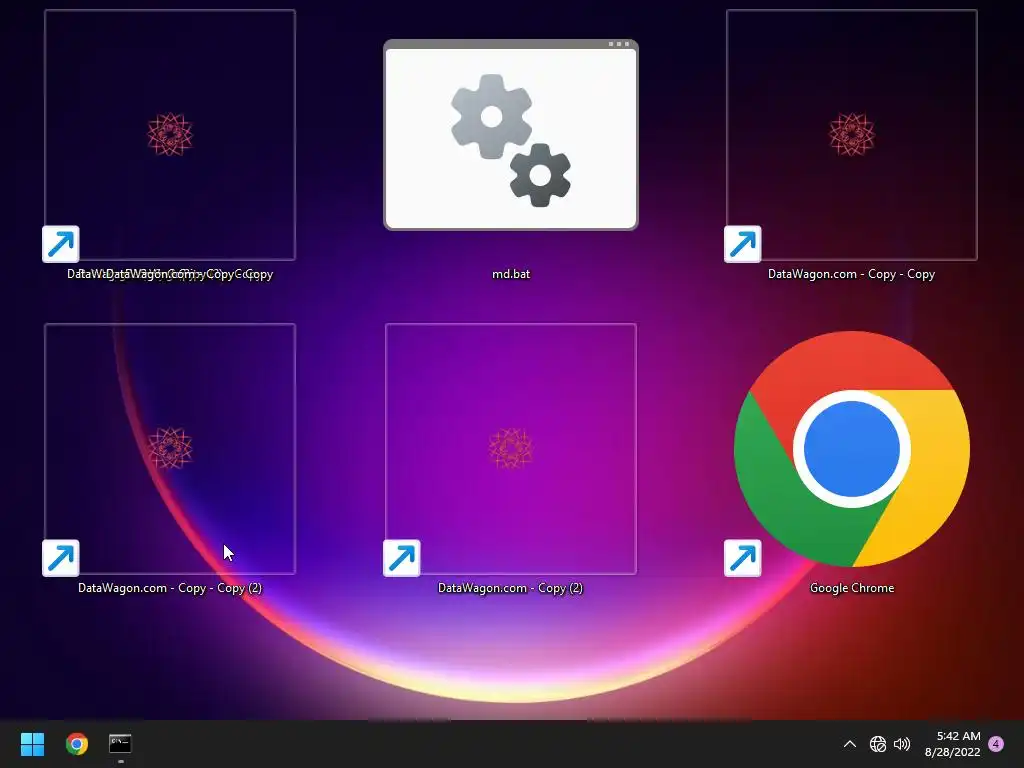
Task: Click the DataWagon.com - Copy (2) label
Action: click(x=510, y=588)
